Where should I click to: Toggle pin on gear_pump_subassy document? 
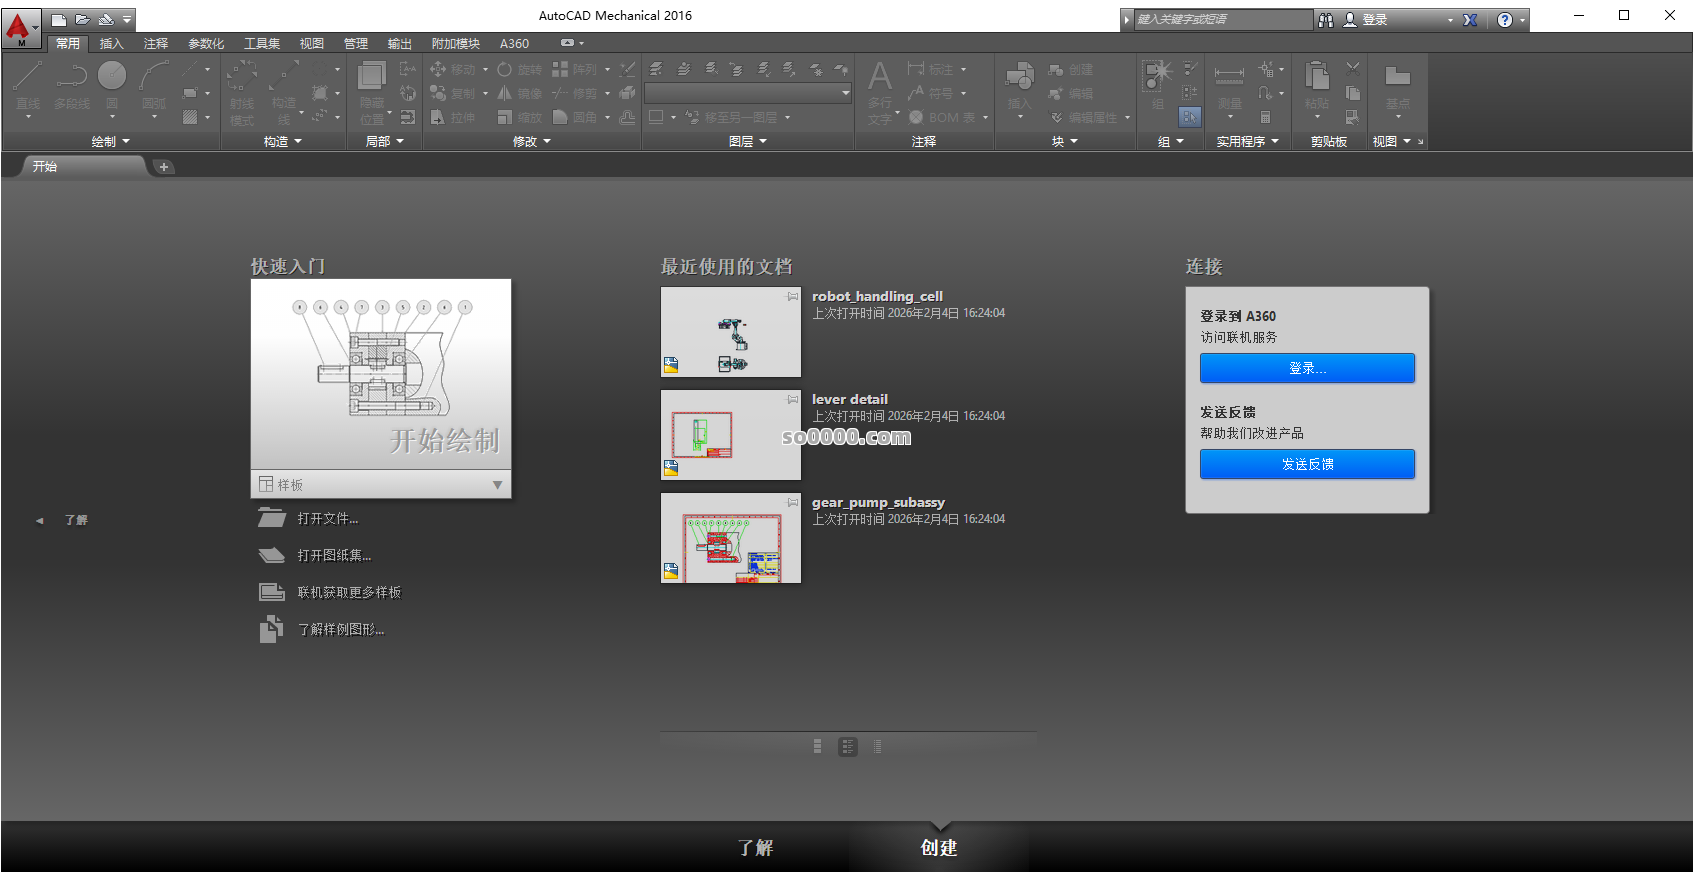pyautogui.click(x=792, y=503)
